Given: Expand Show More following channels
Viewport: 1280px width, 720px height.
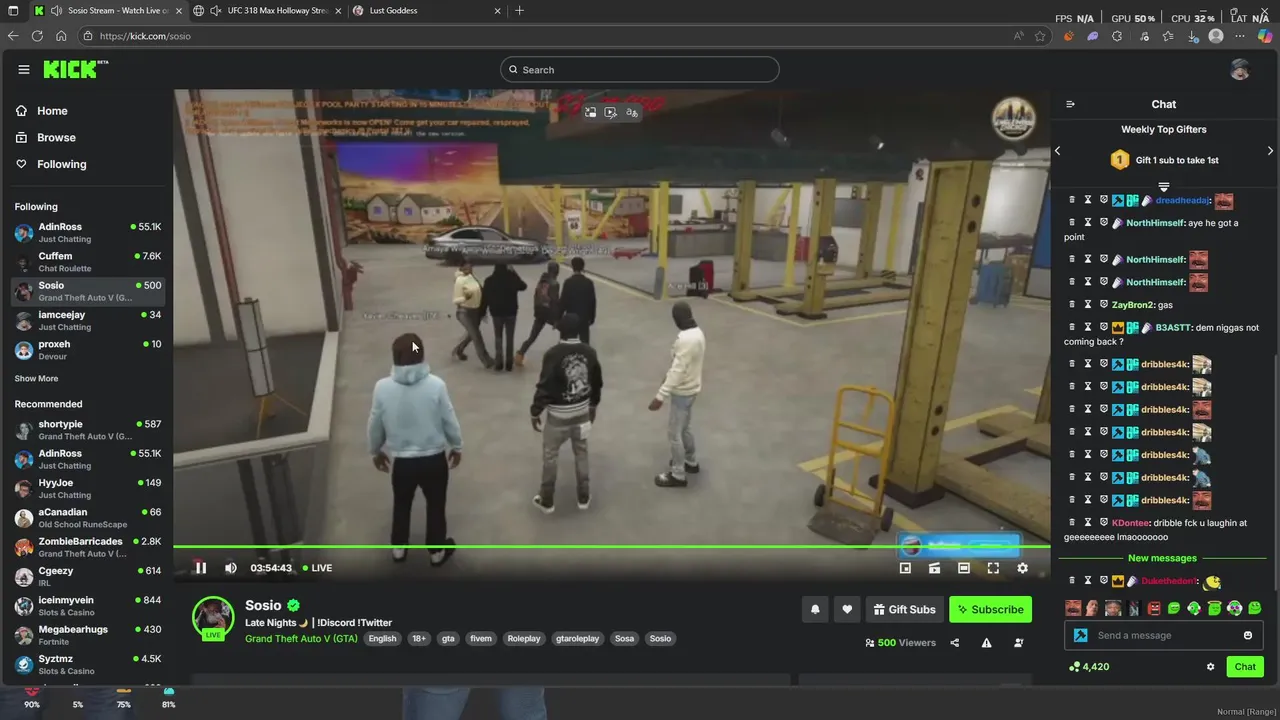Looking at the screenshot, I should [36, 379].
